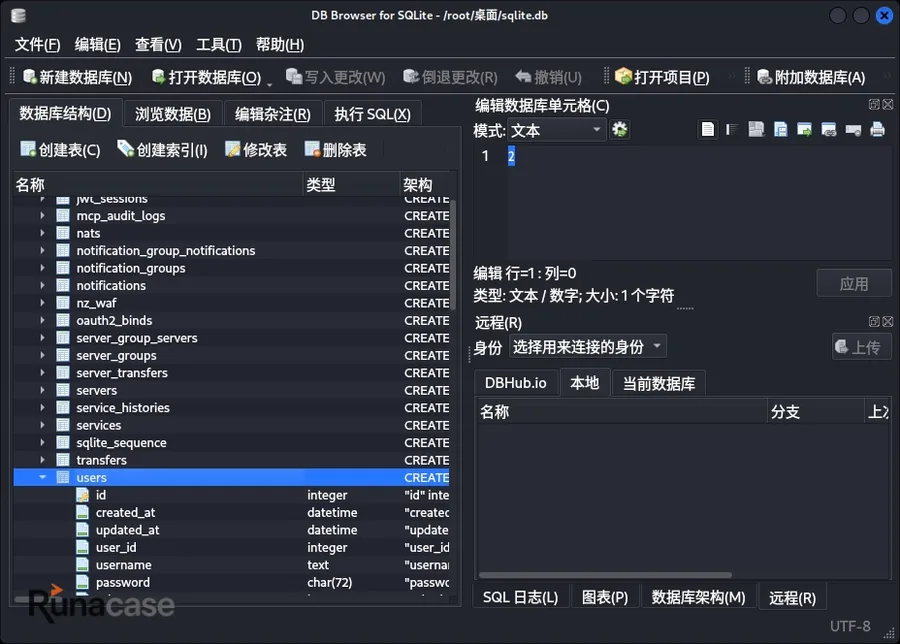Click the float icon of the Edit Cell panel
The width and height of the screenshot is (900, 644).
click(x=874, y=104)
